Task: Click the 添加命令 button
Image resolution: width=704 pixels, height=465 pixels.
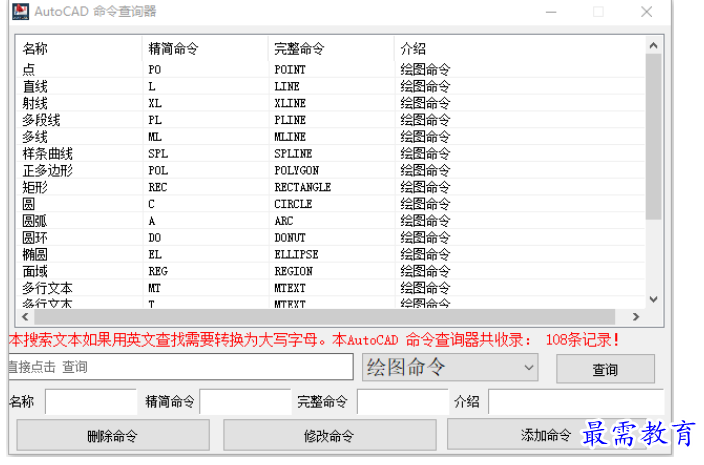Action: [546, 434]
